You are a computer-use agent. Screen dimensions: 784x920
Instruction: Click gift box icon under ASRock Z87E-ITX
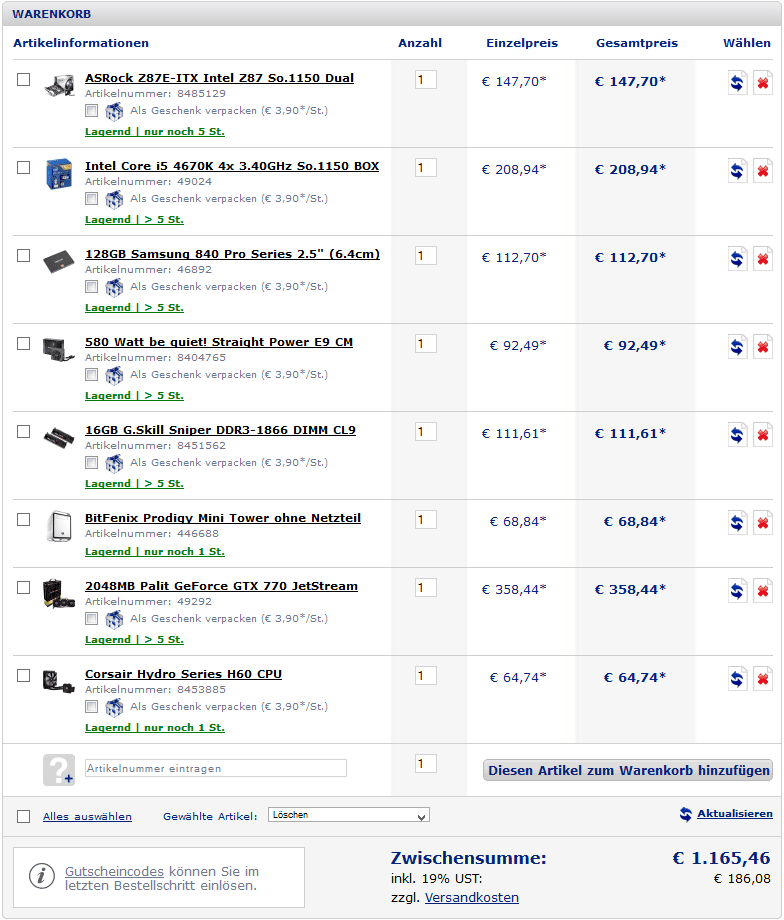(x=114, y=111)
